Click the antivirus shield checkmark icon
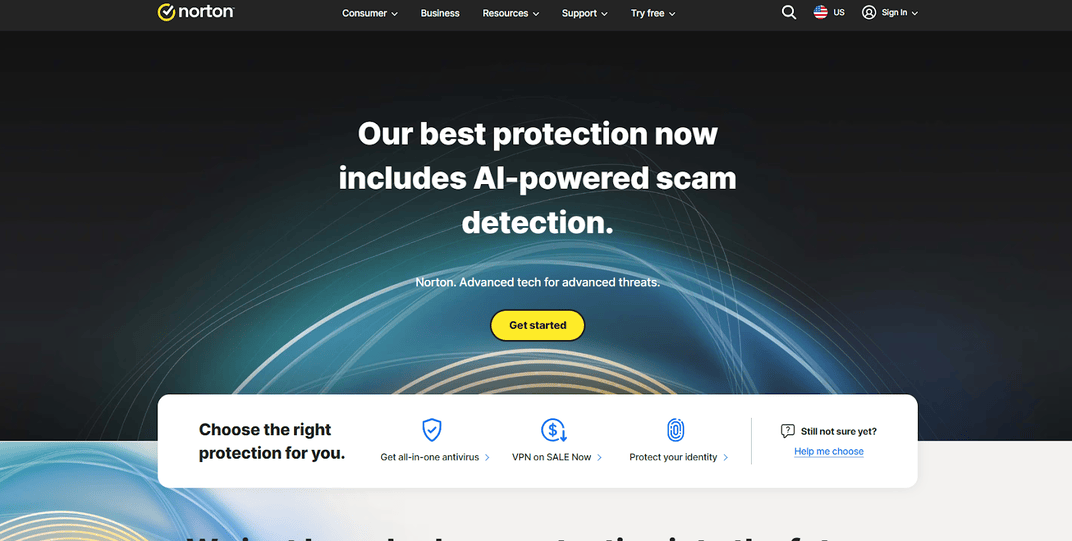The image size is (1072, 541). click(431, 430)
